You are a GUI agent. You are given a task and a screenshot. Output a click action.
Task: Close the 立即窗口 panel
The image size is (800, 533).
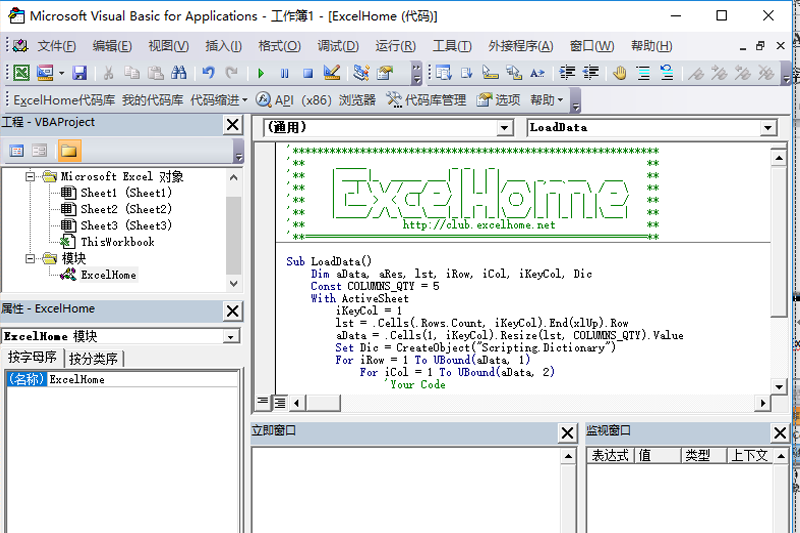[567, 433]
